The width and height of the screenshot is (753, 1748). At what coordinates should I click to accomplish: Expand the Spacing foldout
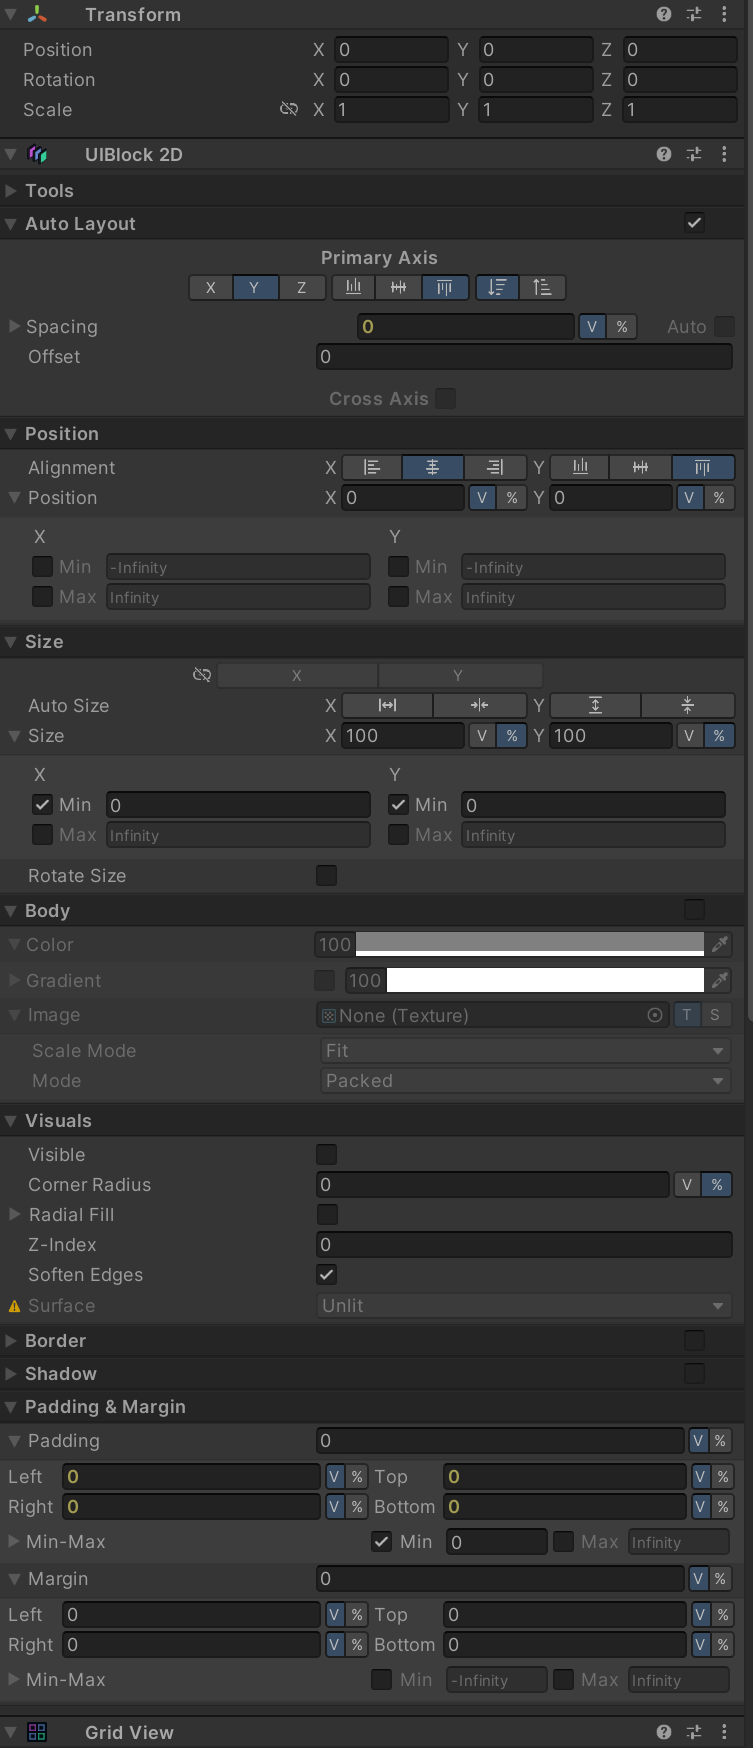[14, 326]
